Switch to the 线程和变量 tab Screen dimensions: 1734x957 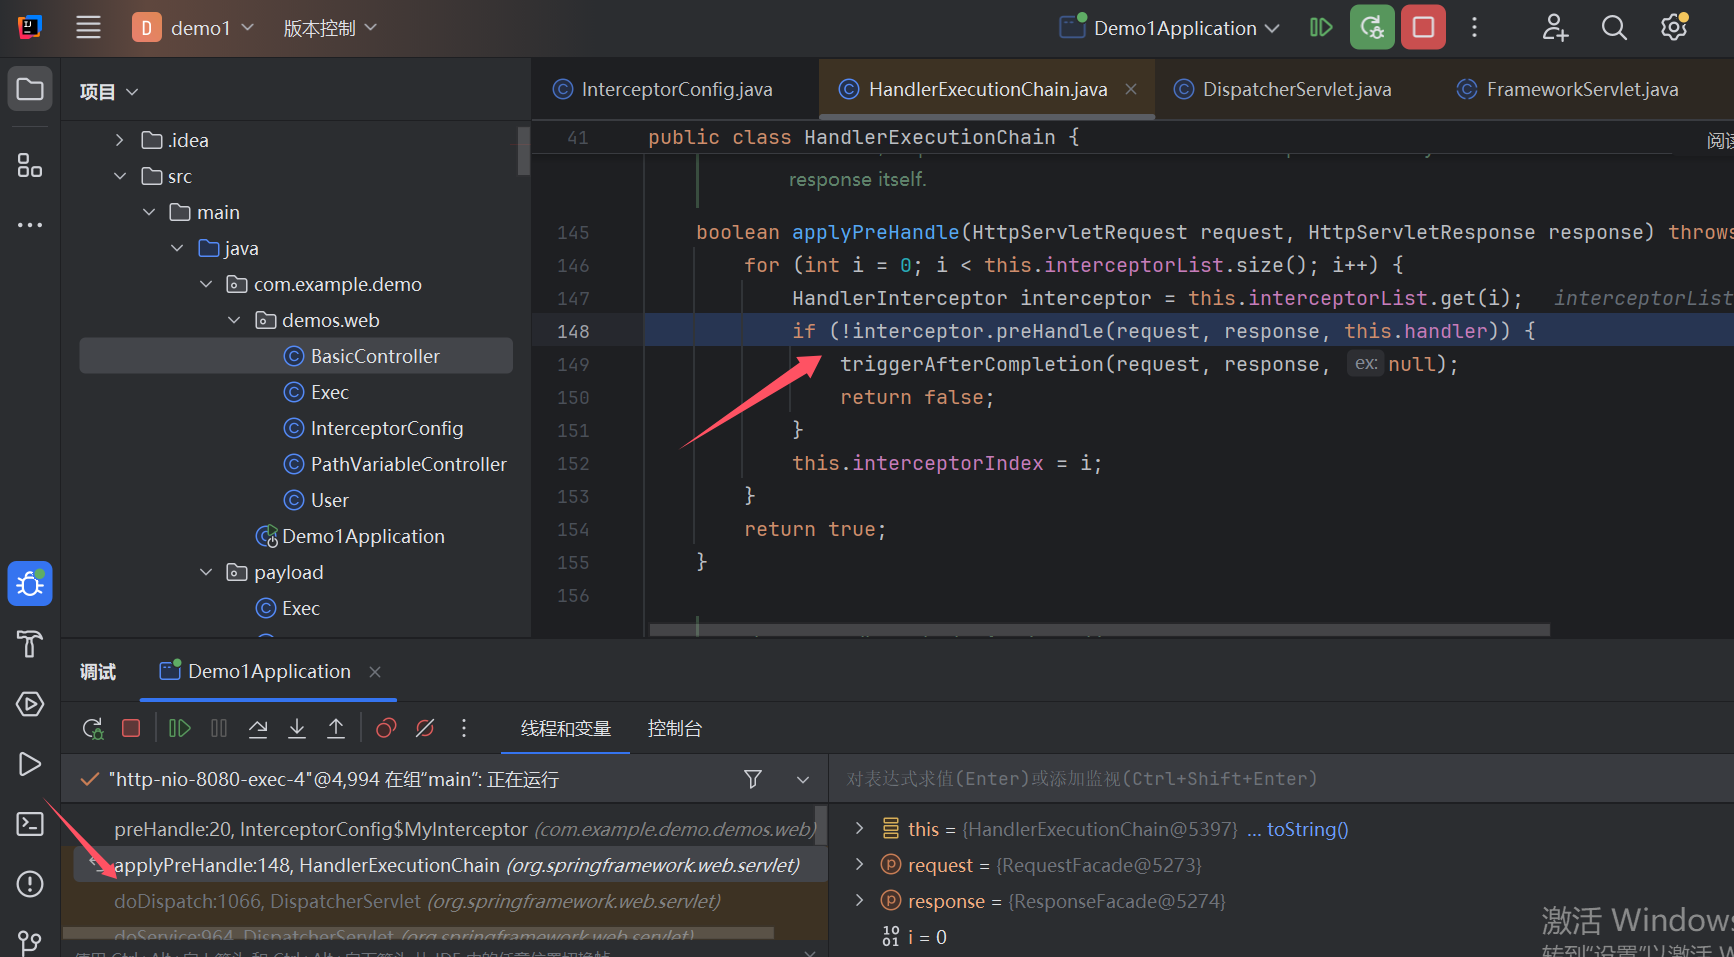566,729
